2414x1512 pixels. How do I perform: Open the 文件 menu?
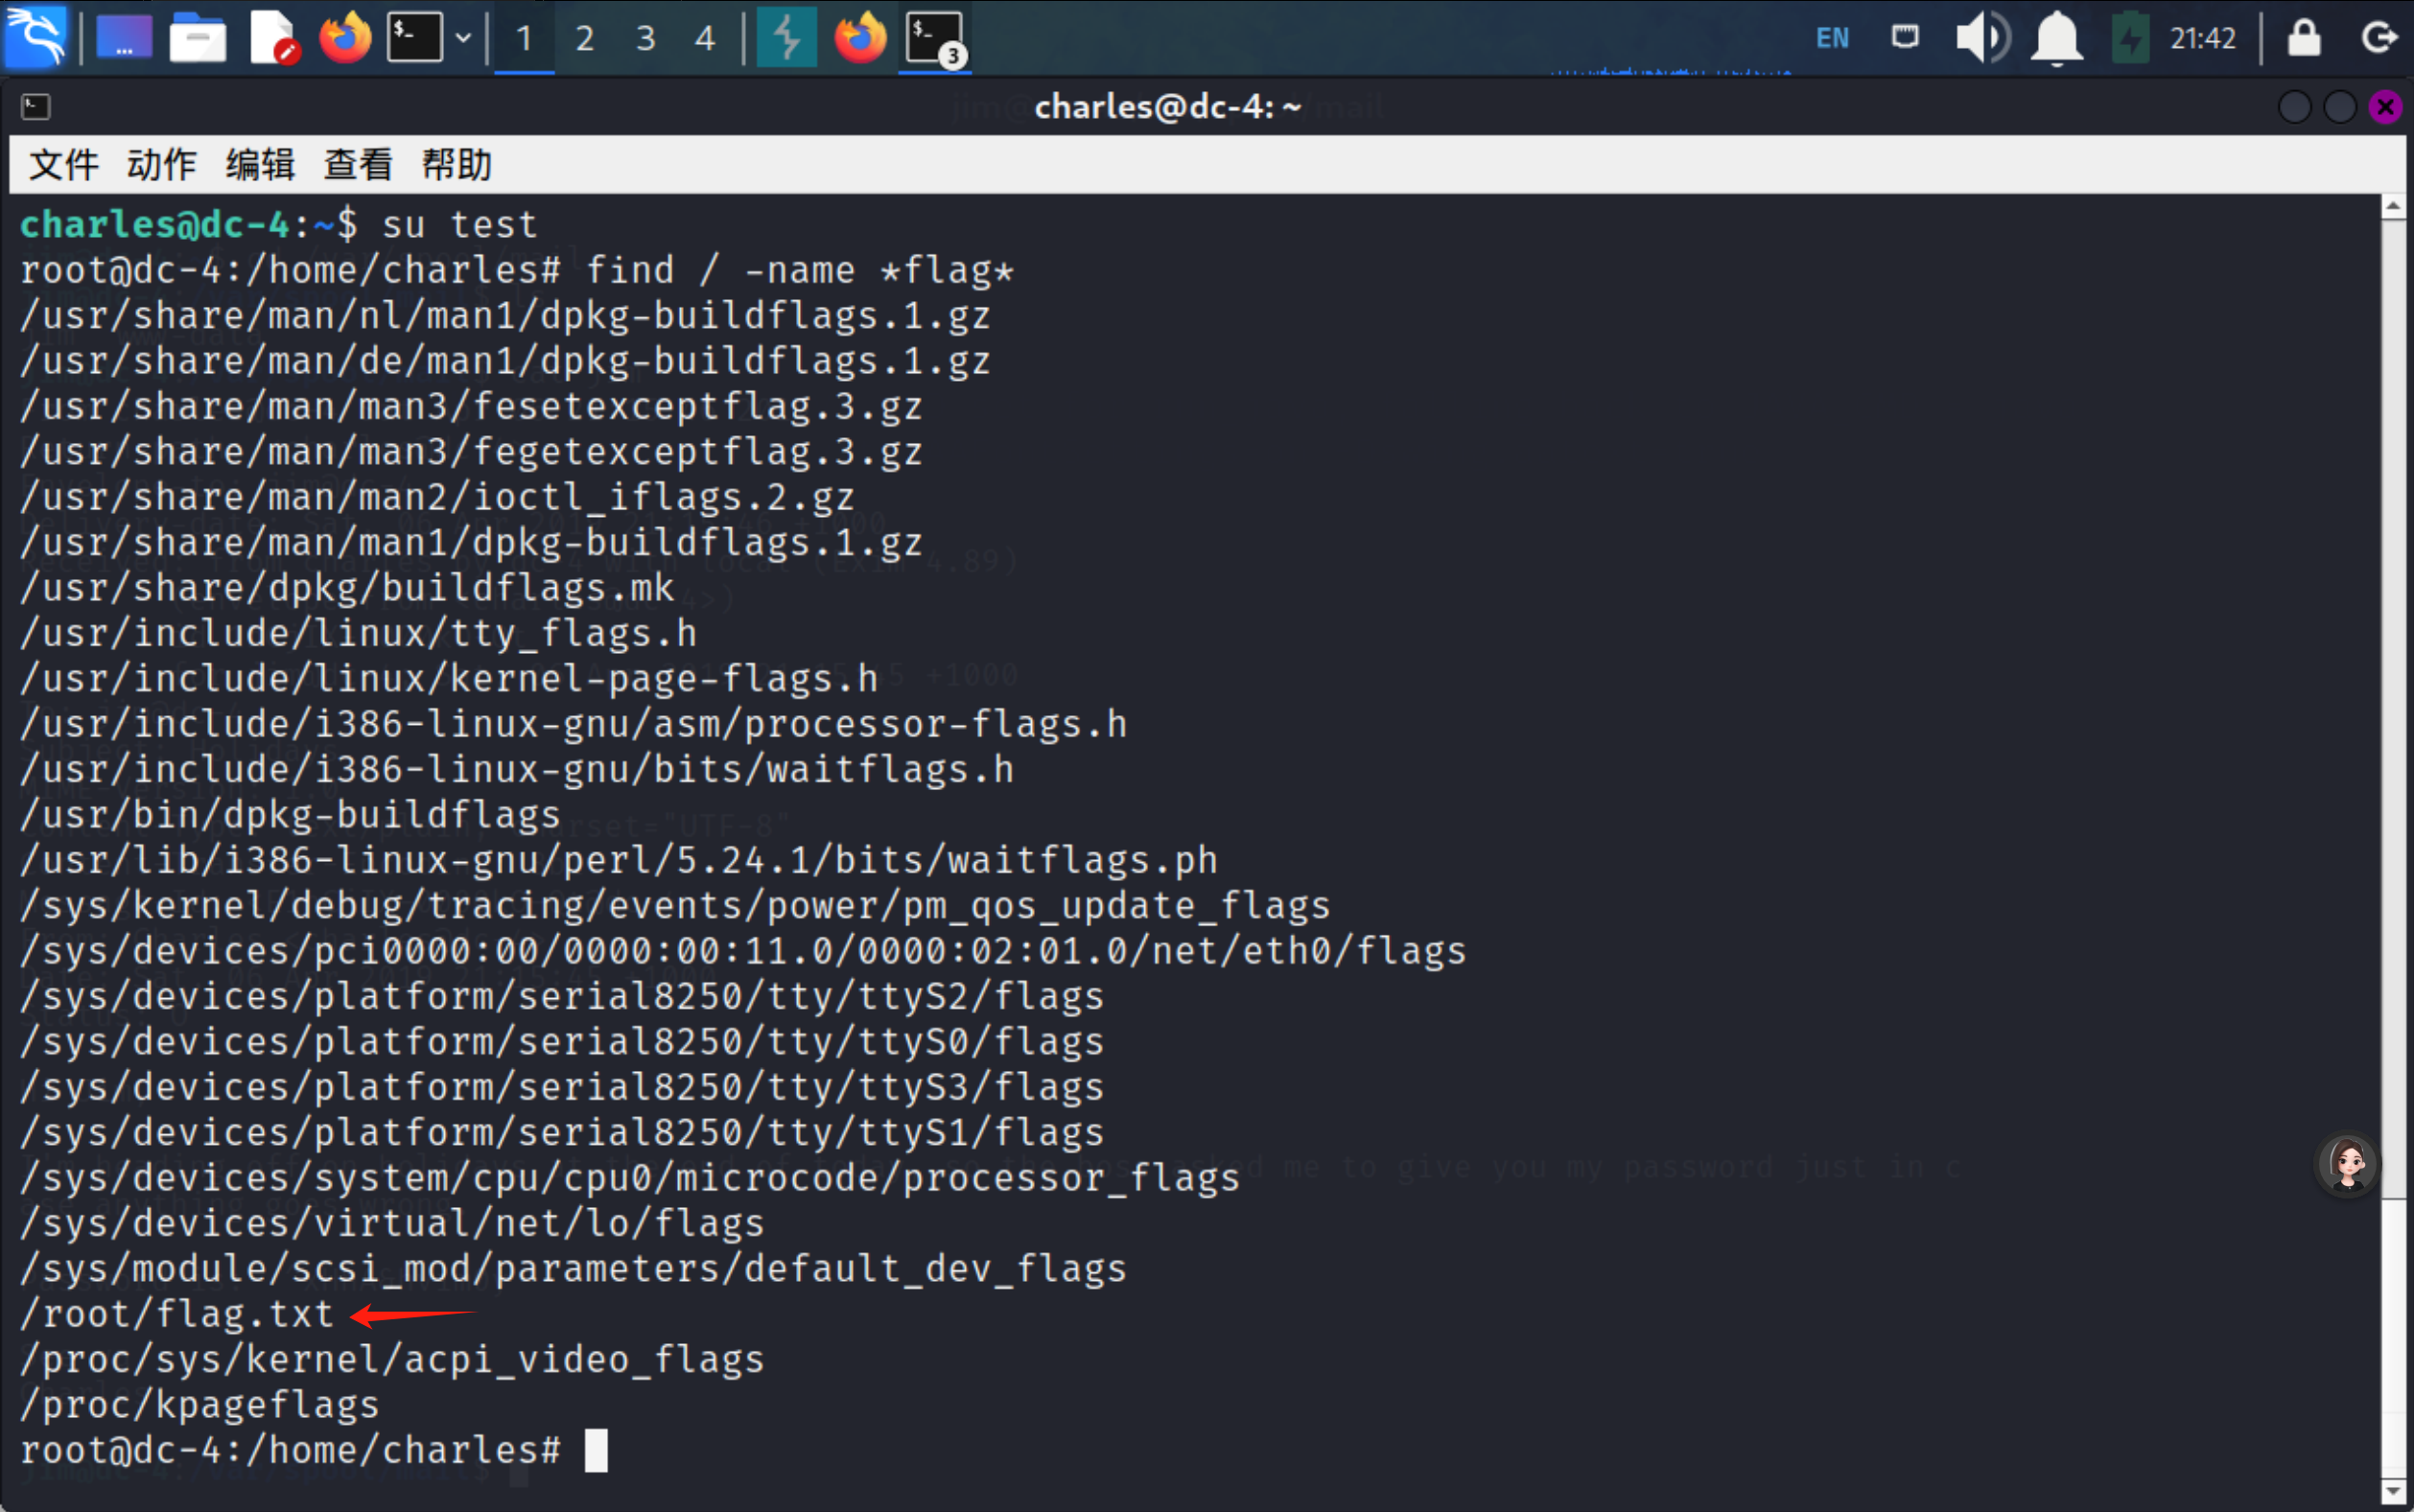tap(63, 164)
